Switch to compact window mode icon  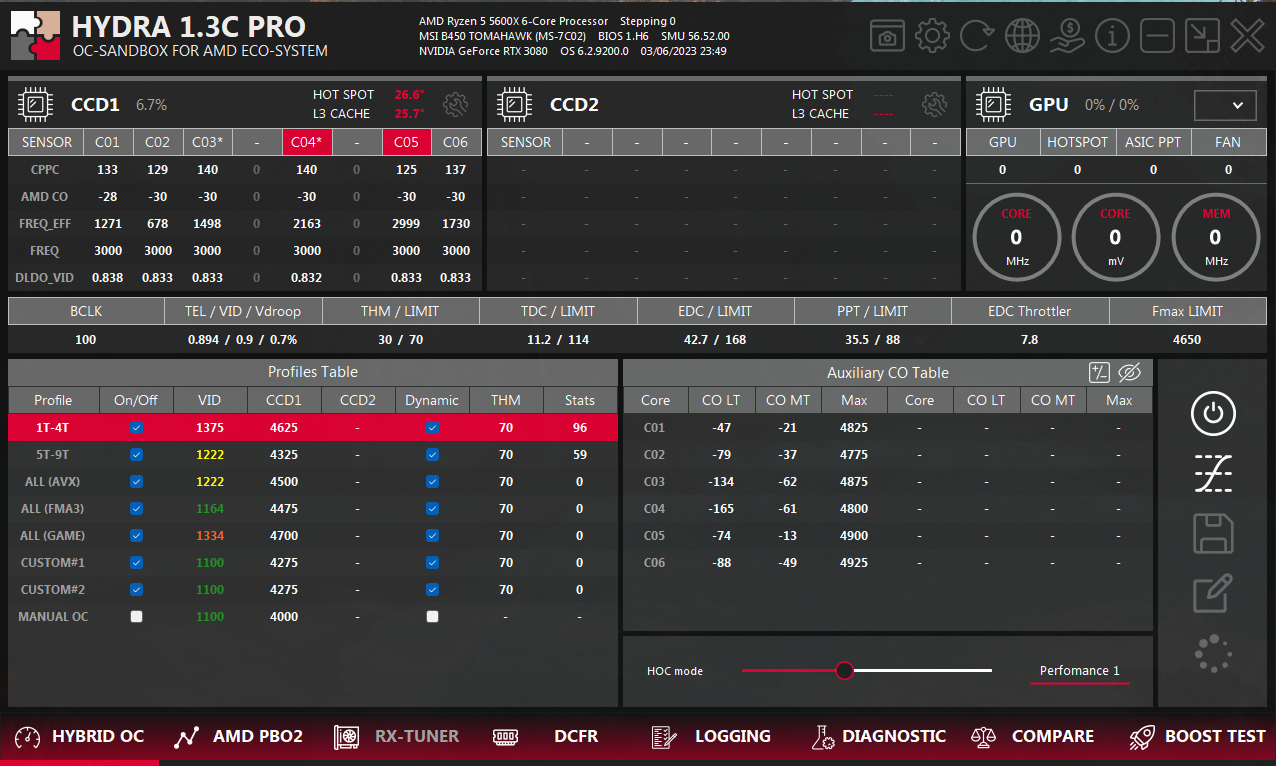point(1202,37)
